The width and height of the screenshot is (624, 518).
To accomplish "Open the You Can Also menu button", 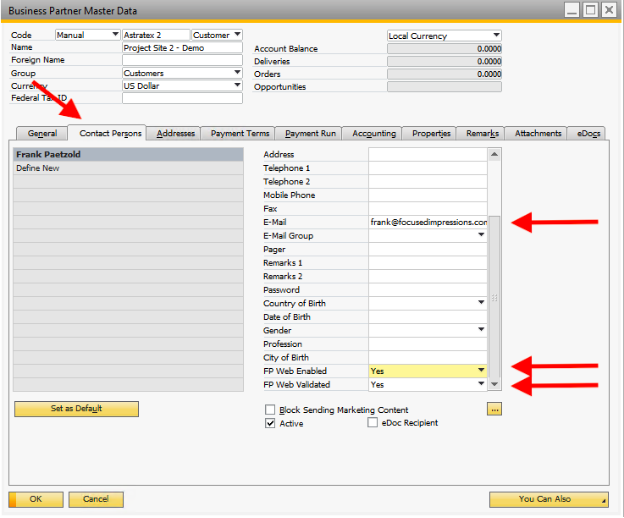I will coord(548,499).
